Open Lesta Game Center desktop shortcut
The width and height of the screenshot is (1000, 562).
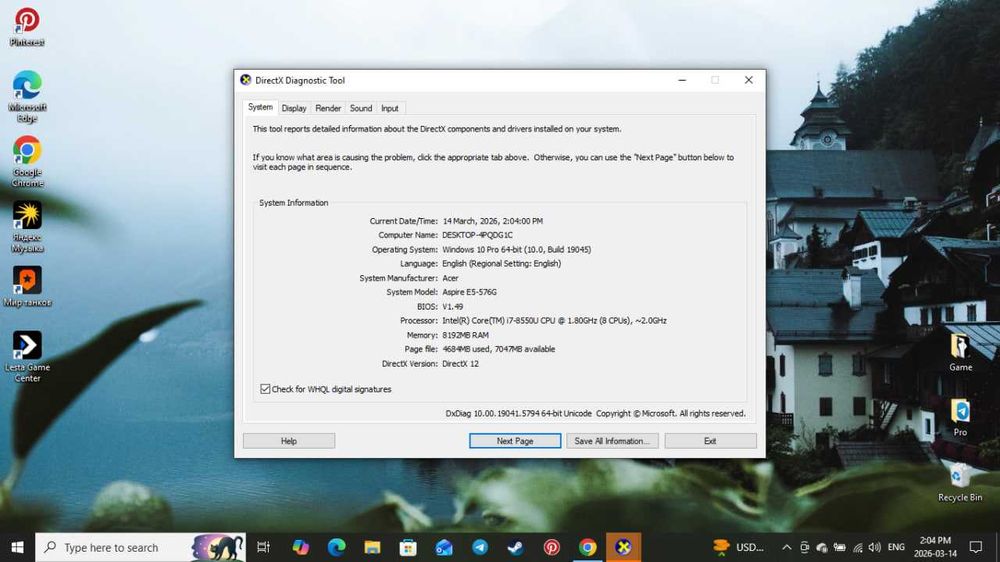click(27, 356)
